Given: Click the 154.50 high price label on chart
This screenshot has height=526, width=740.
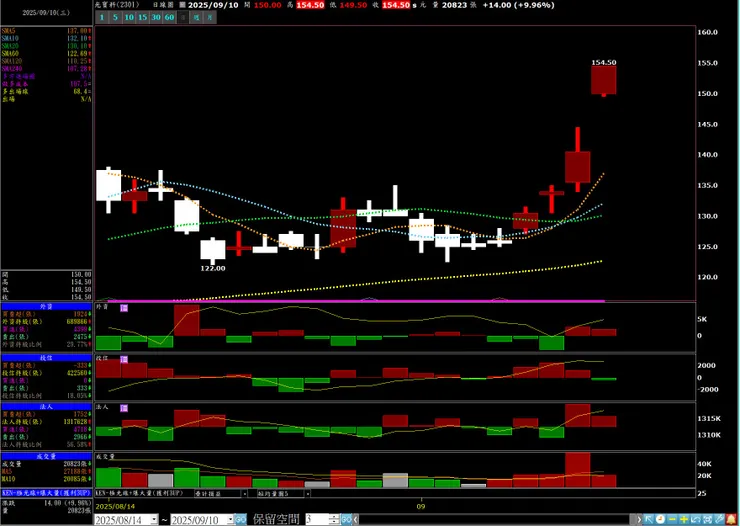Looking at the screenshot, I should click(604, 62).
